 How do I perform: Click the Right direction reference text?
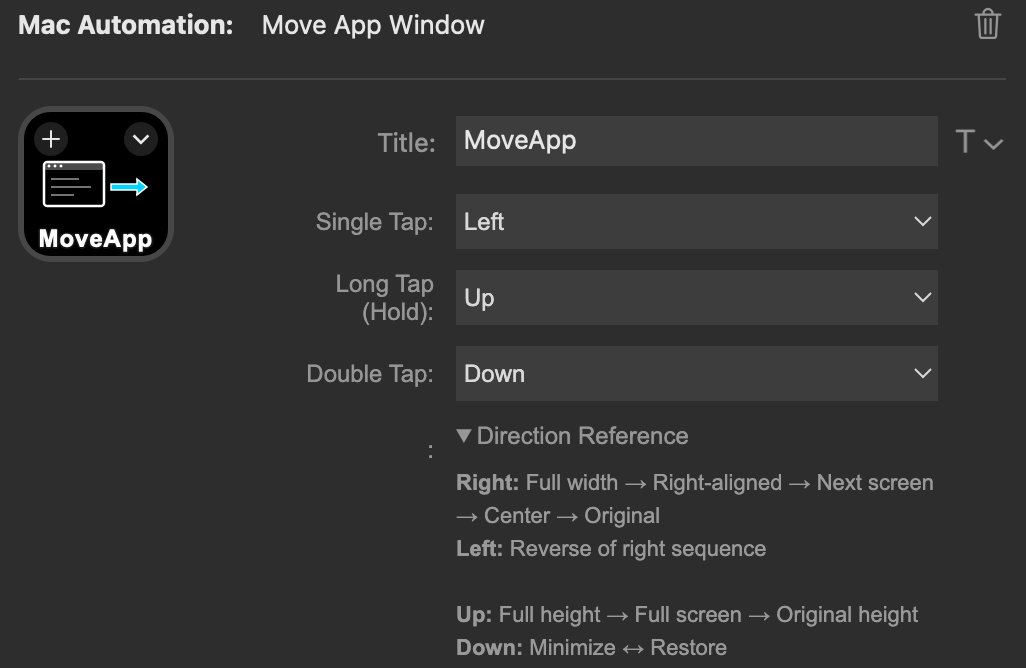click(486, 482)
